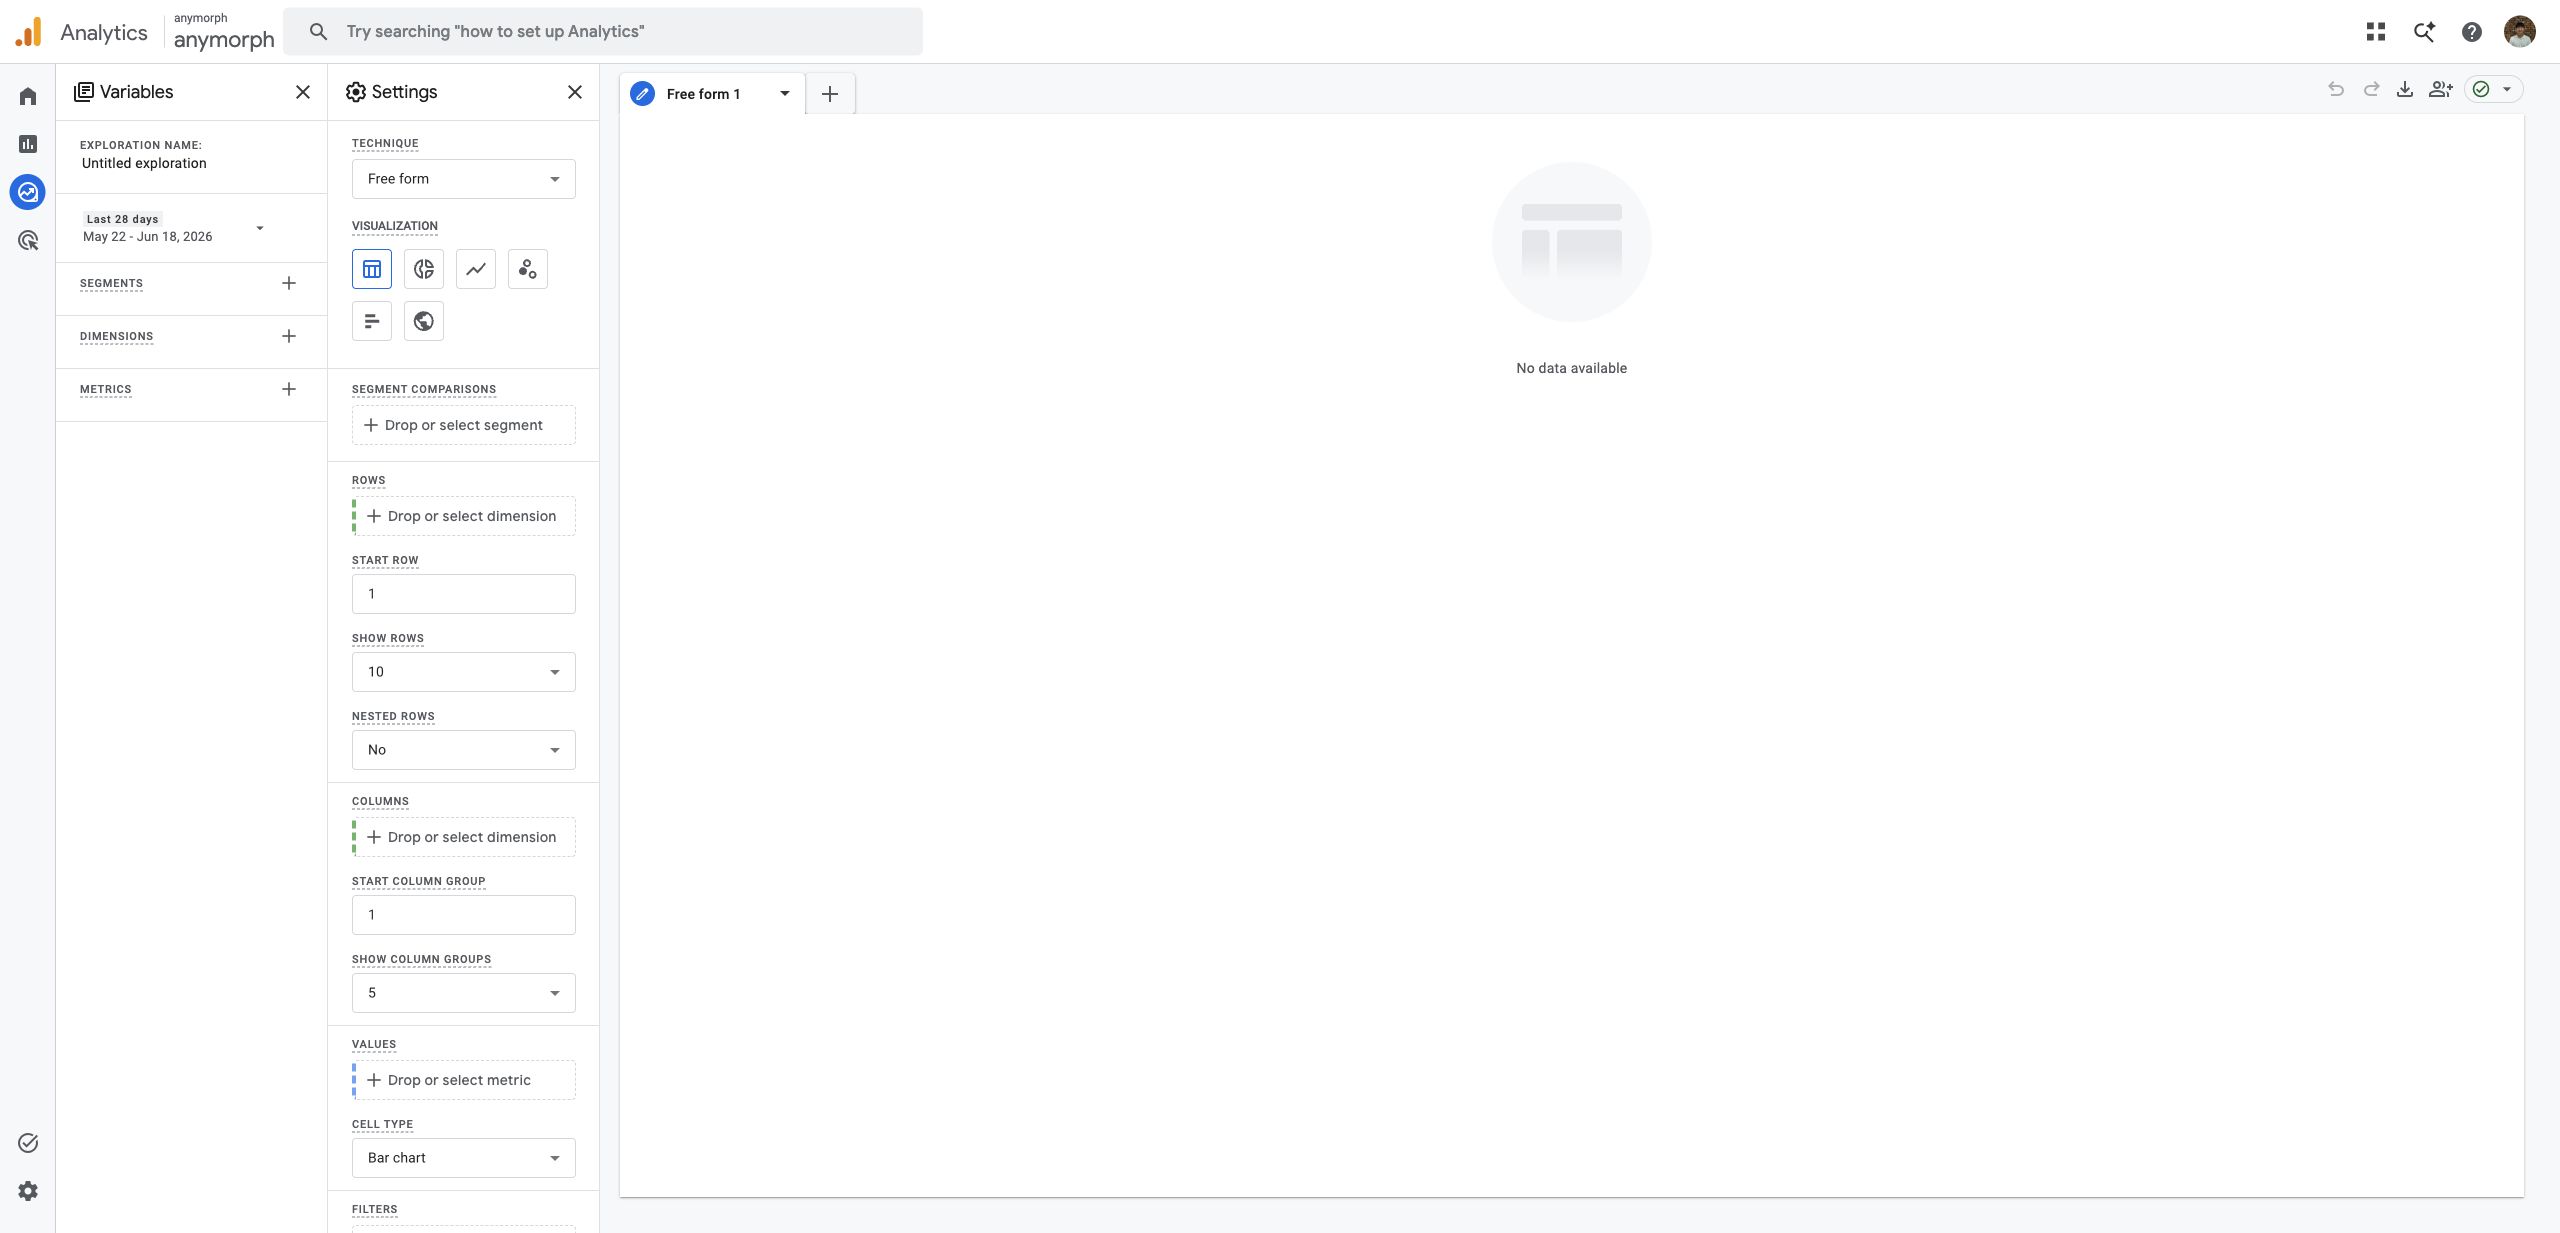Open the Cell Type Bar chart dropdown
The height and width of the screenshot is (1233, 2560).
464,1158
